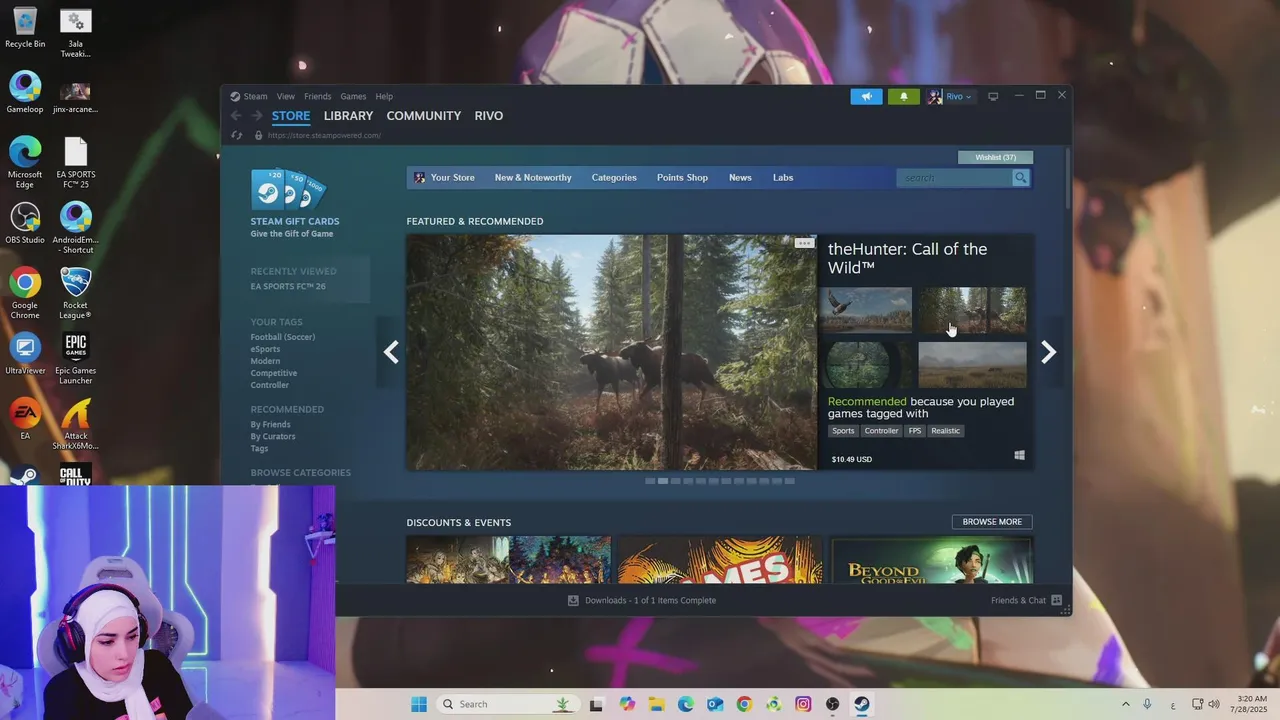Open Instagram from the taskbar
Viewport: 1280px width, 720px height.
tap(803, 704)
